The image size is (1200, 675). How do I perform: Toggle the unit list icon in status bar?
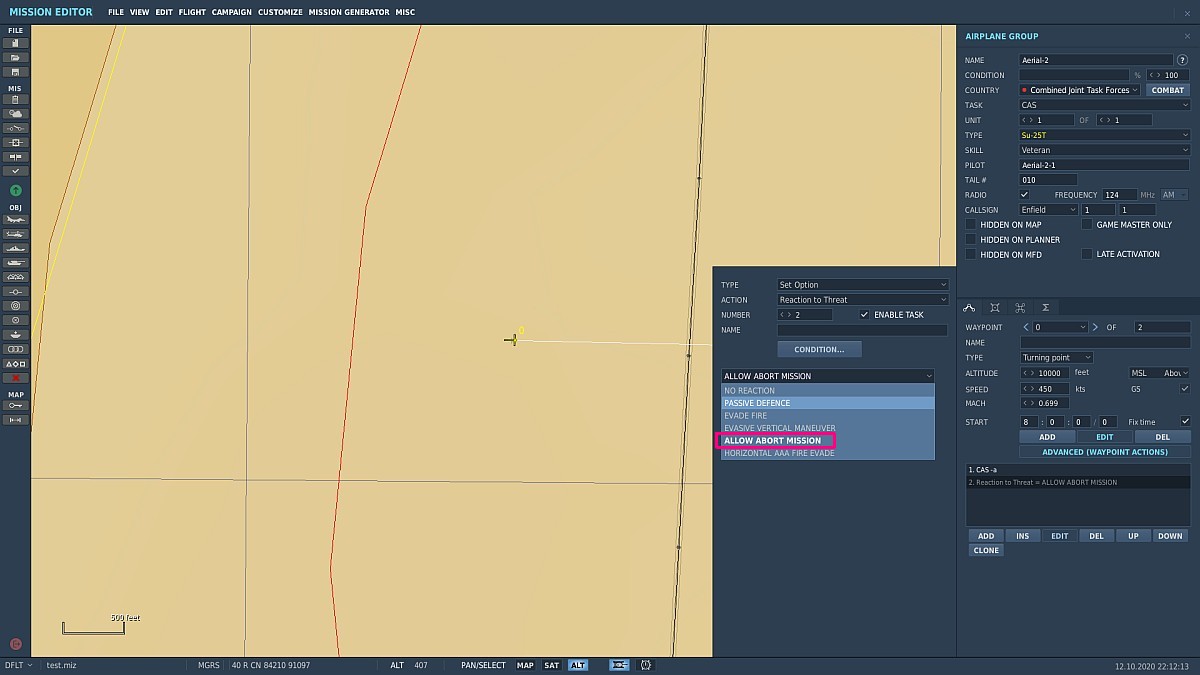(620, 665)
